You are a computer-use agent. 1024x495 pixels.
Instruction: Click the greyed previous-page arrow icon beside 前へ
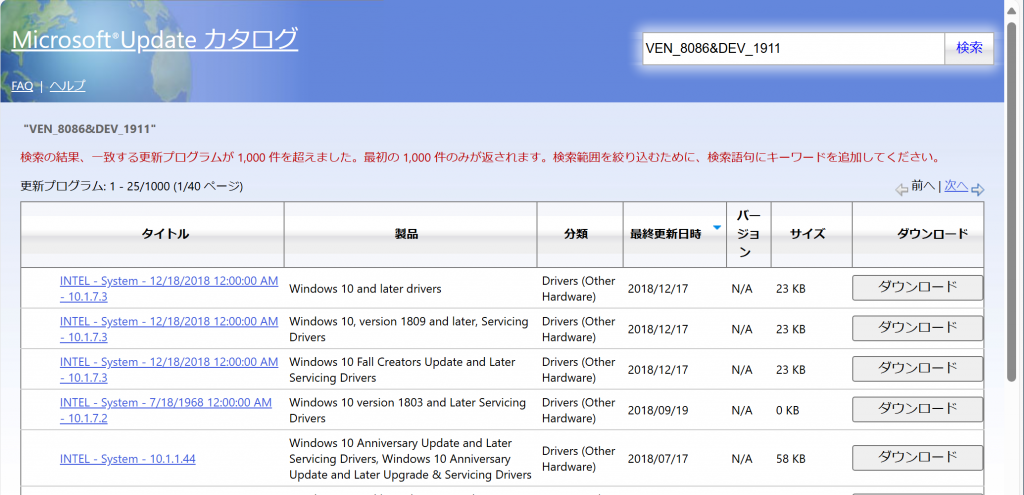pos(902,190)
